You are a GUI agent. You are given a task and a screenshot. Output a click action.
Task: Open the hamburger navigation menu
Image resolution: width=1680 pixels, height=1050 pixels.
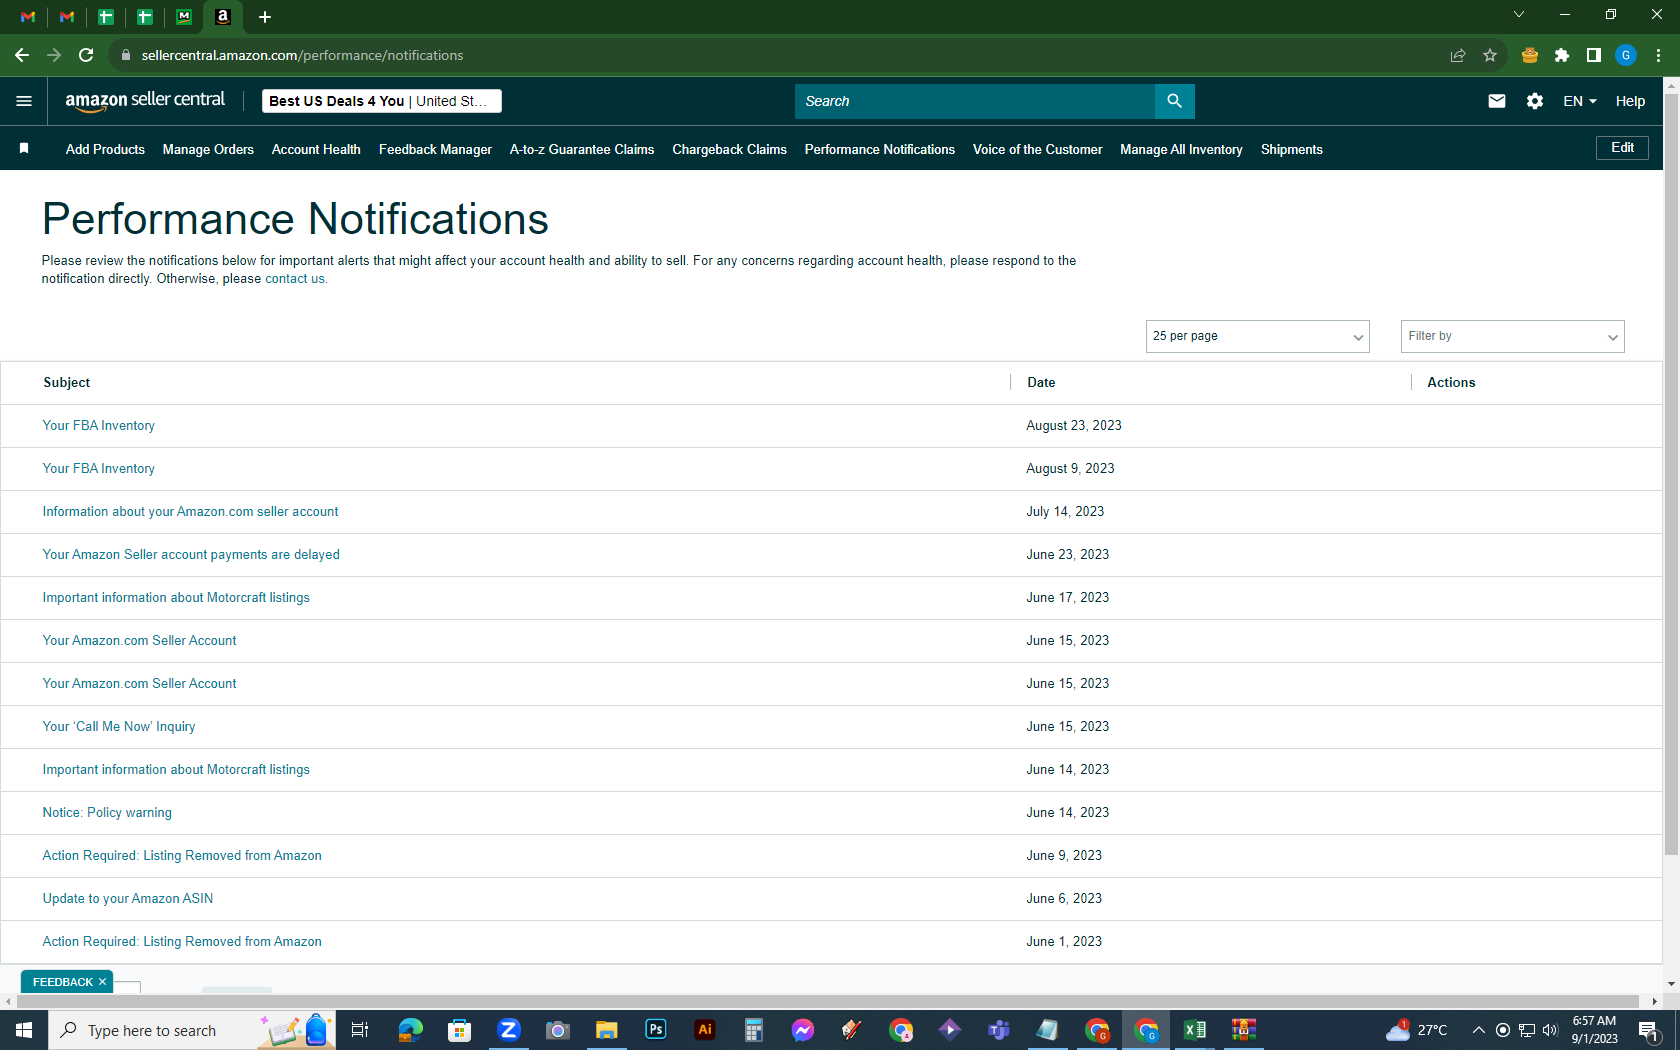coord(24,101)
